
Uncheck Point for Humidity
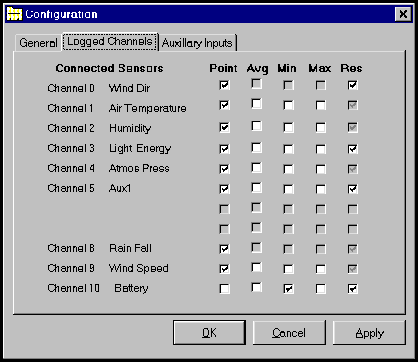coord(225,127)
